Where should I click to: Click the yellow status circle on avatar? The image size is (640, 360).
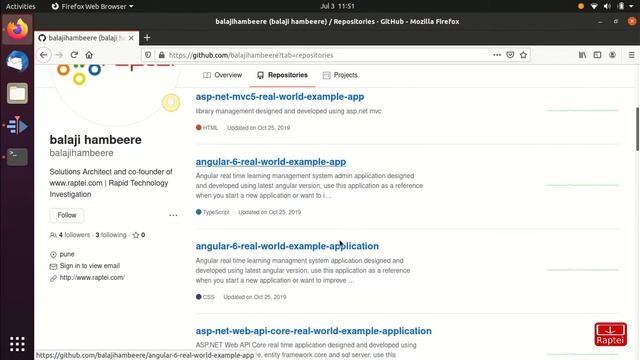coord(171,102)
